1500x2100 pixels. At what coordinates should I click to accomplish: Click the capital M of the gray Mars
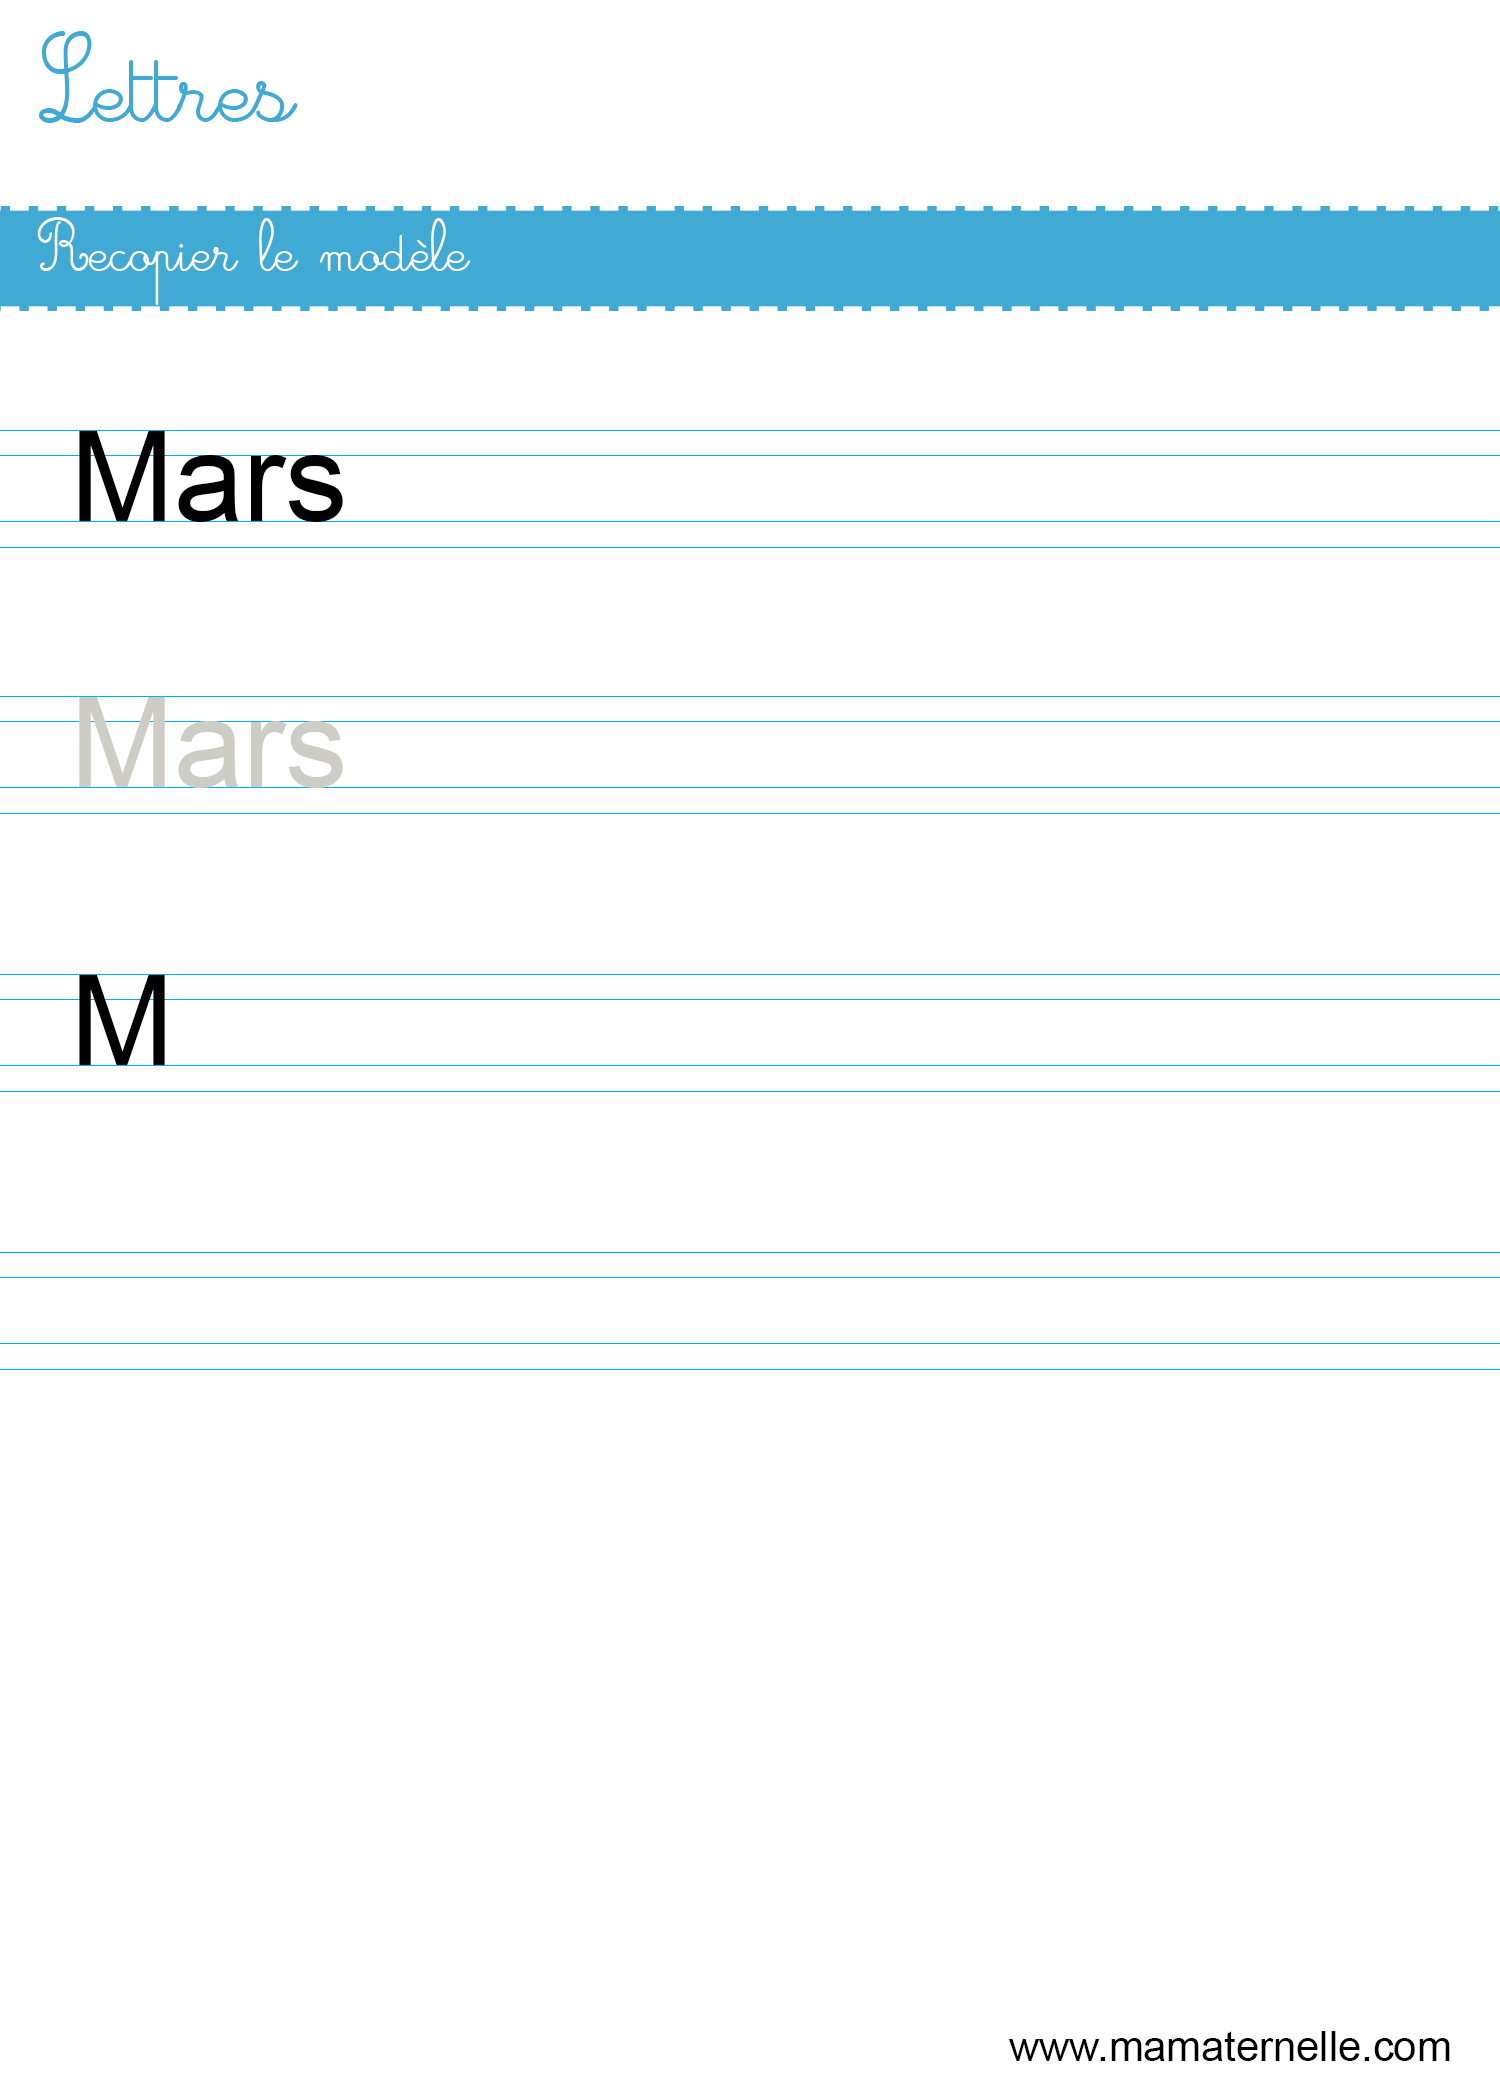[x=122, y=742]
